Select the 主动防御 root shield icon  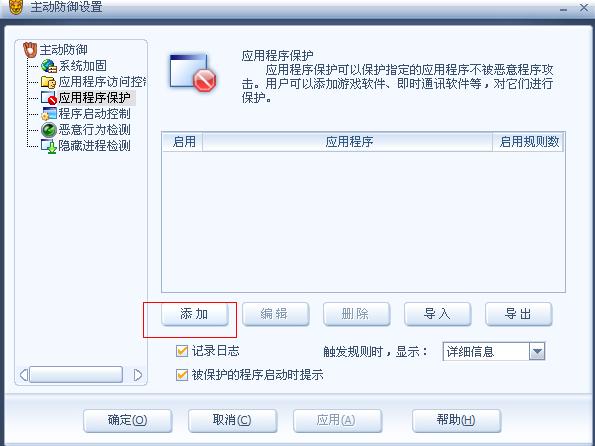pos(30,50)
